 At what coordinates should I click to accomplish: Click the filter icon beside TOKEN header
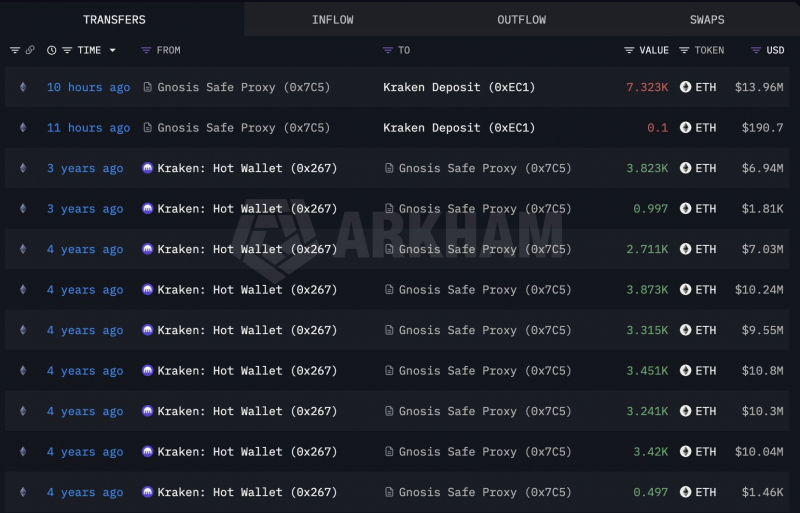(684, 50)
